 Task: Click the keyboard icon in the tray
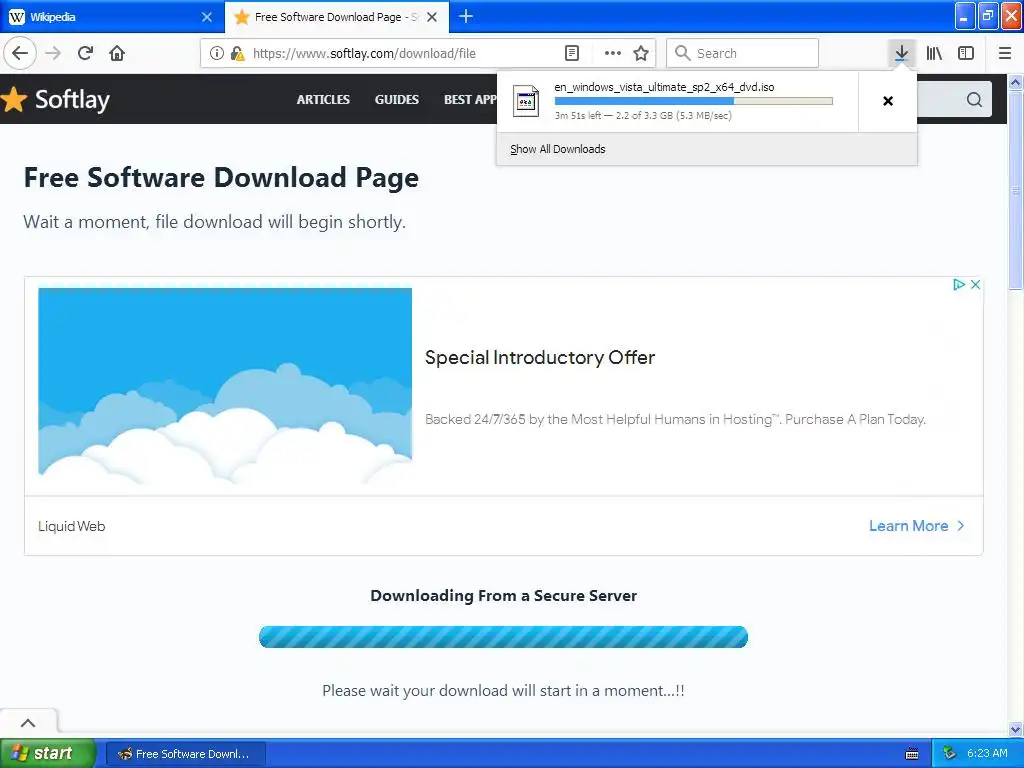912,754
